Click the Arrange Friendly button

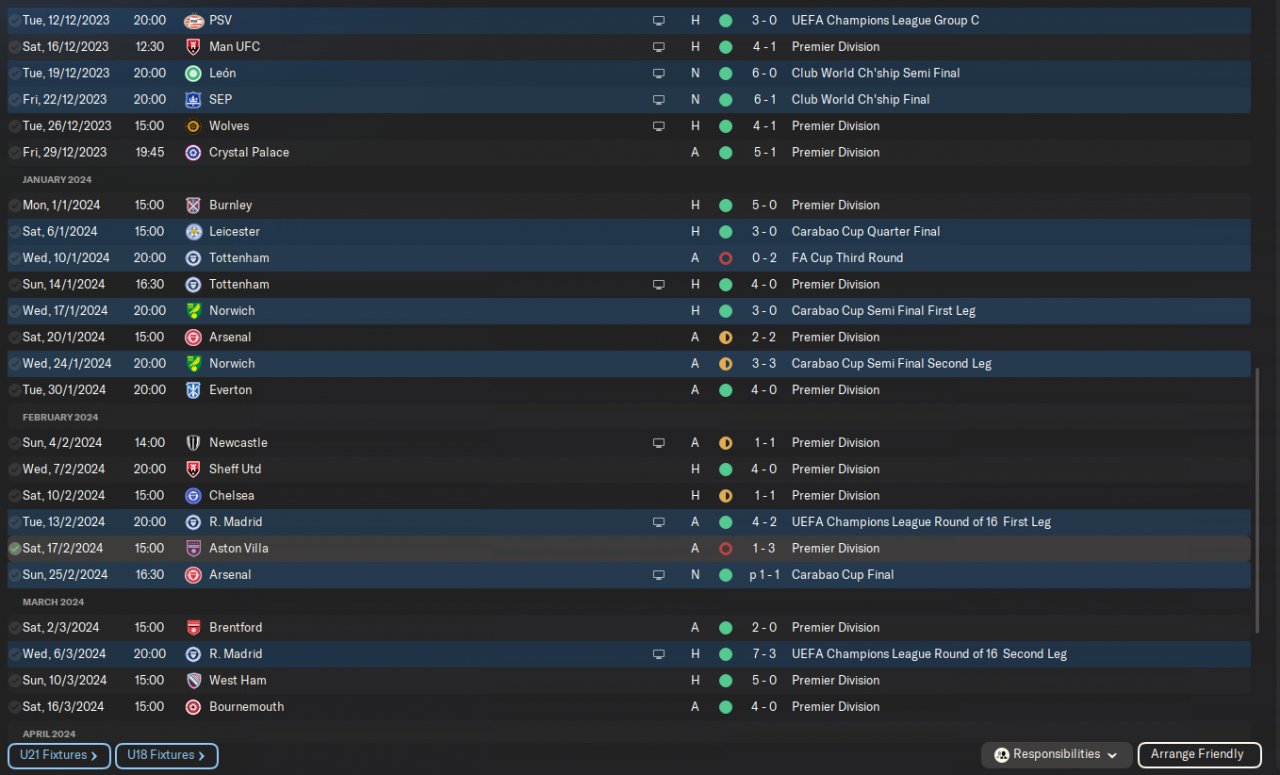click(1197, 755)
